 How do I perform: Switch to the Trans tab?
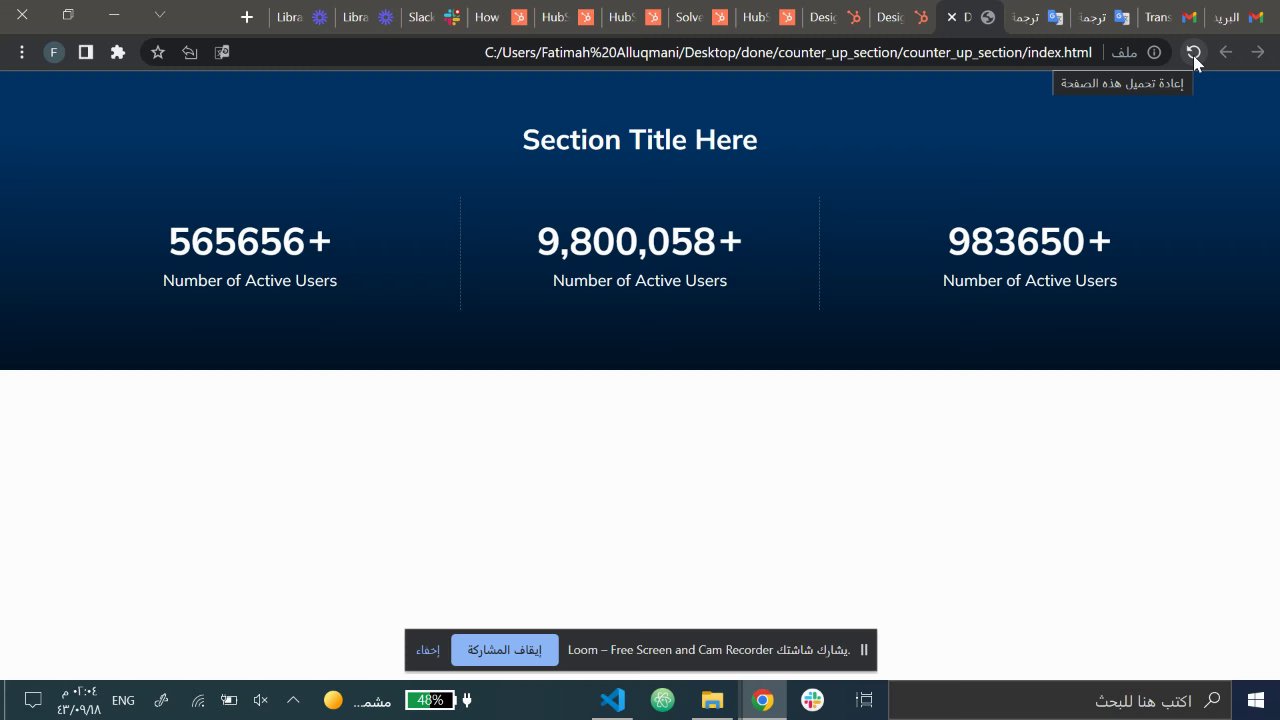pos(1171,17)
